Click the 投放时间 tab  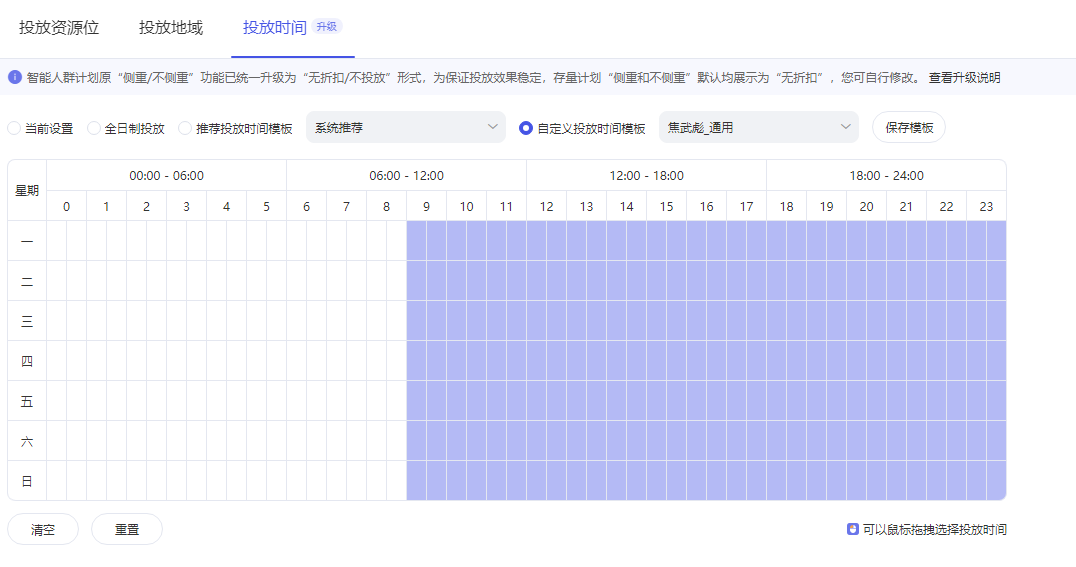pos(275,28)
